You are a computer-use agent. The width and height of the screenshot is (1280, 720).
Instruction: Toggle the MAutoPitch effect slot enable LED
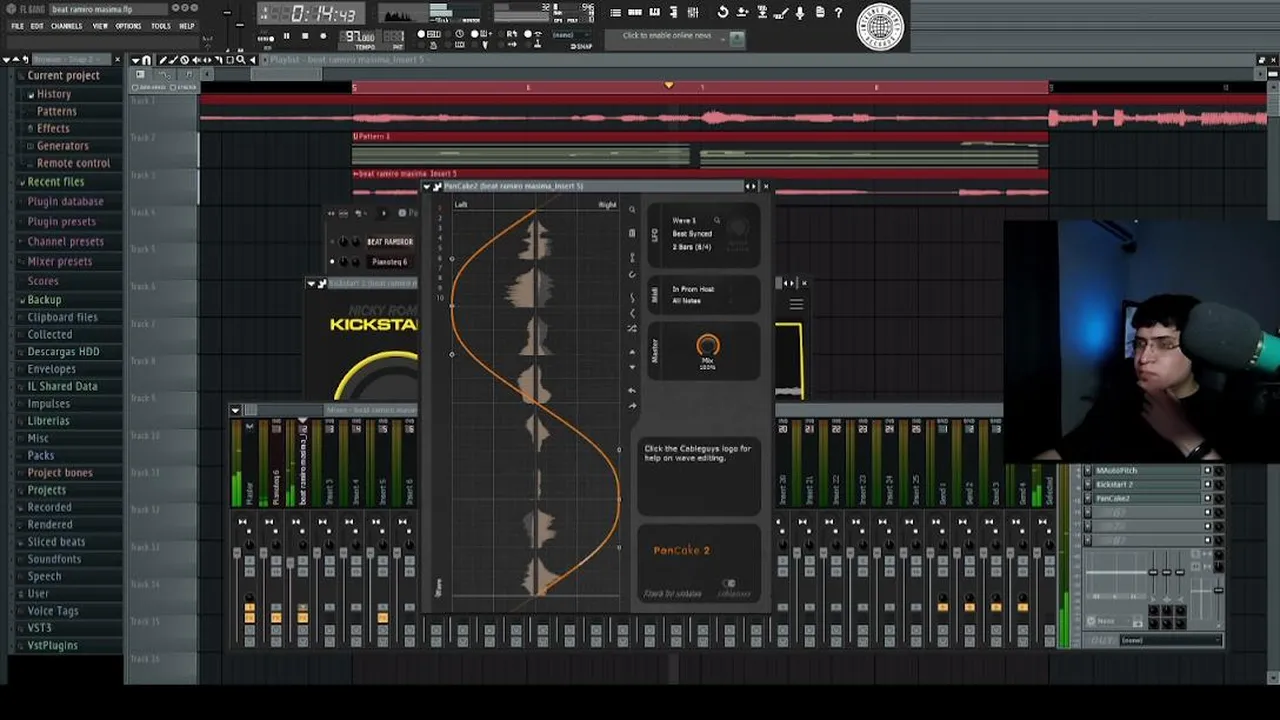coord(1207,470)
